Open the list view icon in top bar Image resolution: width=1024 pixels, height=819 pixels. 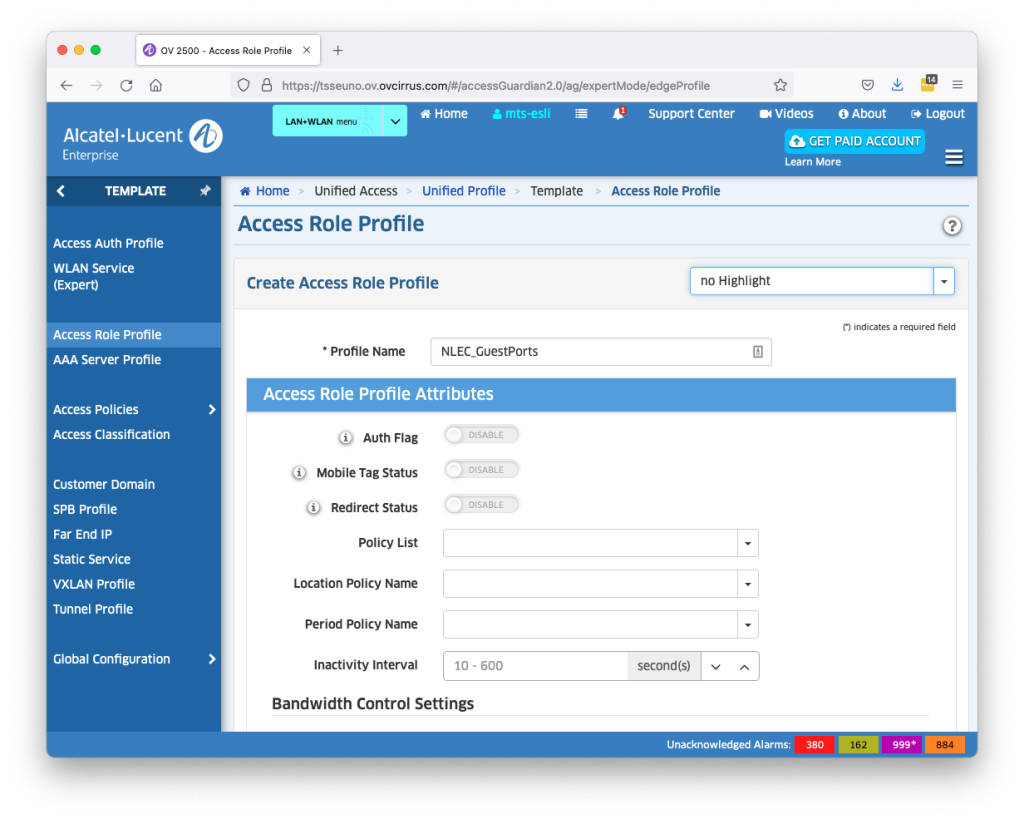(x=581, y=114)
